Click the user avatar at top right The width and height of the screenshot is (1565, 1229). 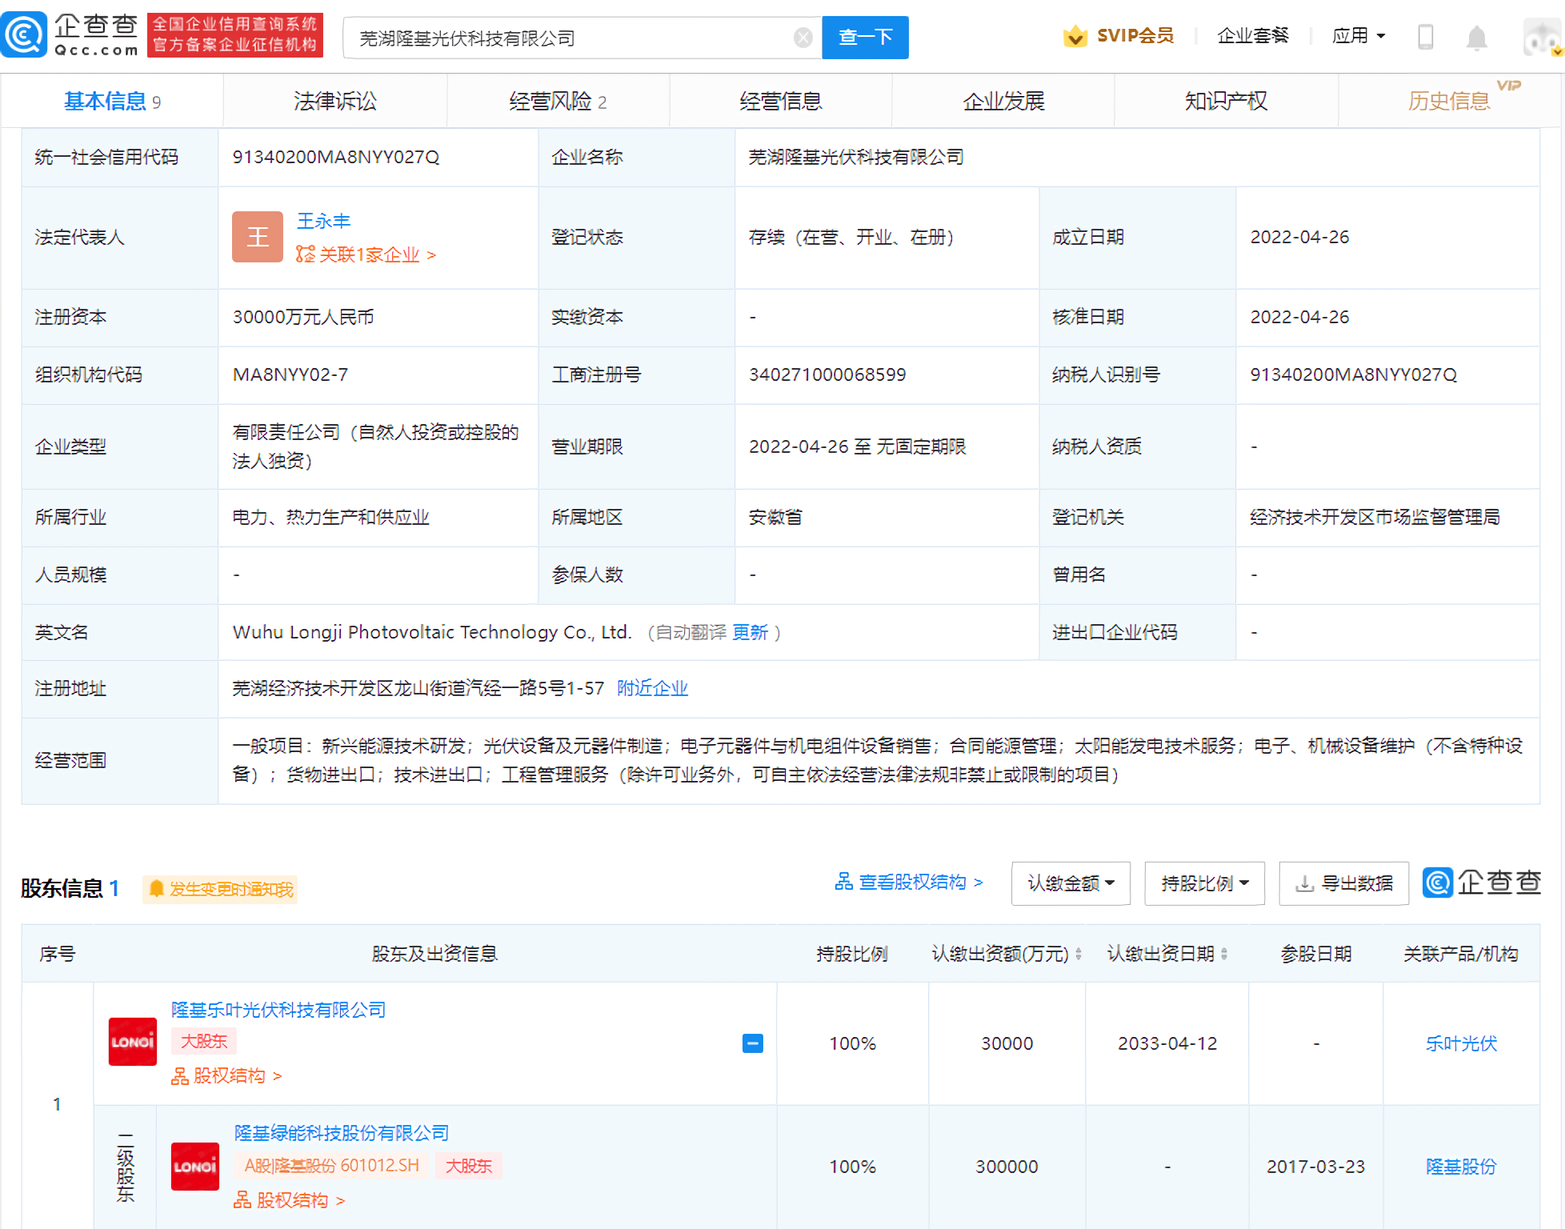(1542, 38)
